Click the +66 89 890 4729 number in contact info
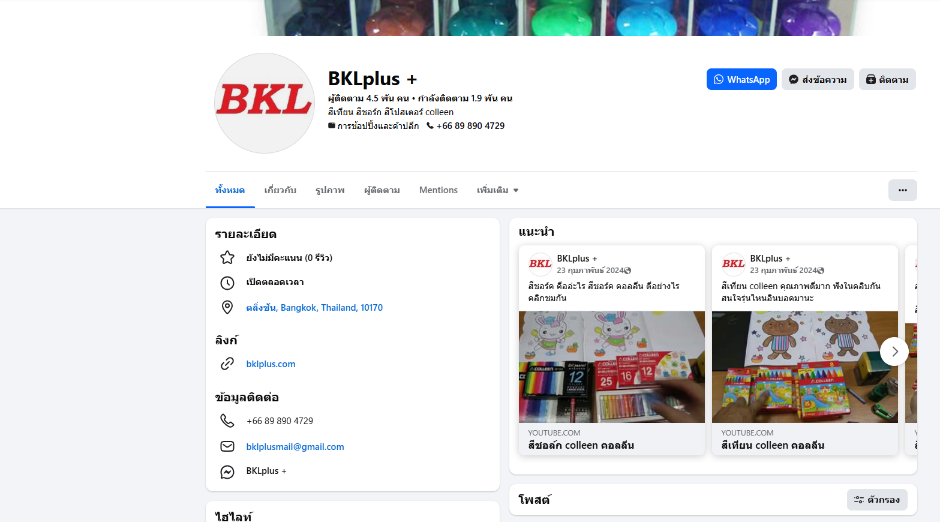 pyautogui.click(x=279, y=421)
